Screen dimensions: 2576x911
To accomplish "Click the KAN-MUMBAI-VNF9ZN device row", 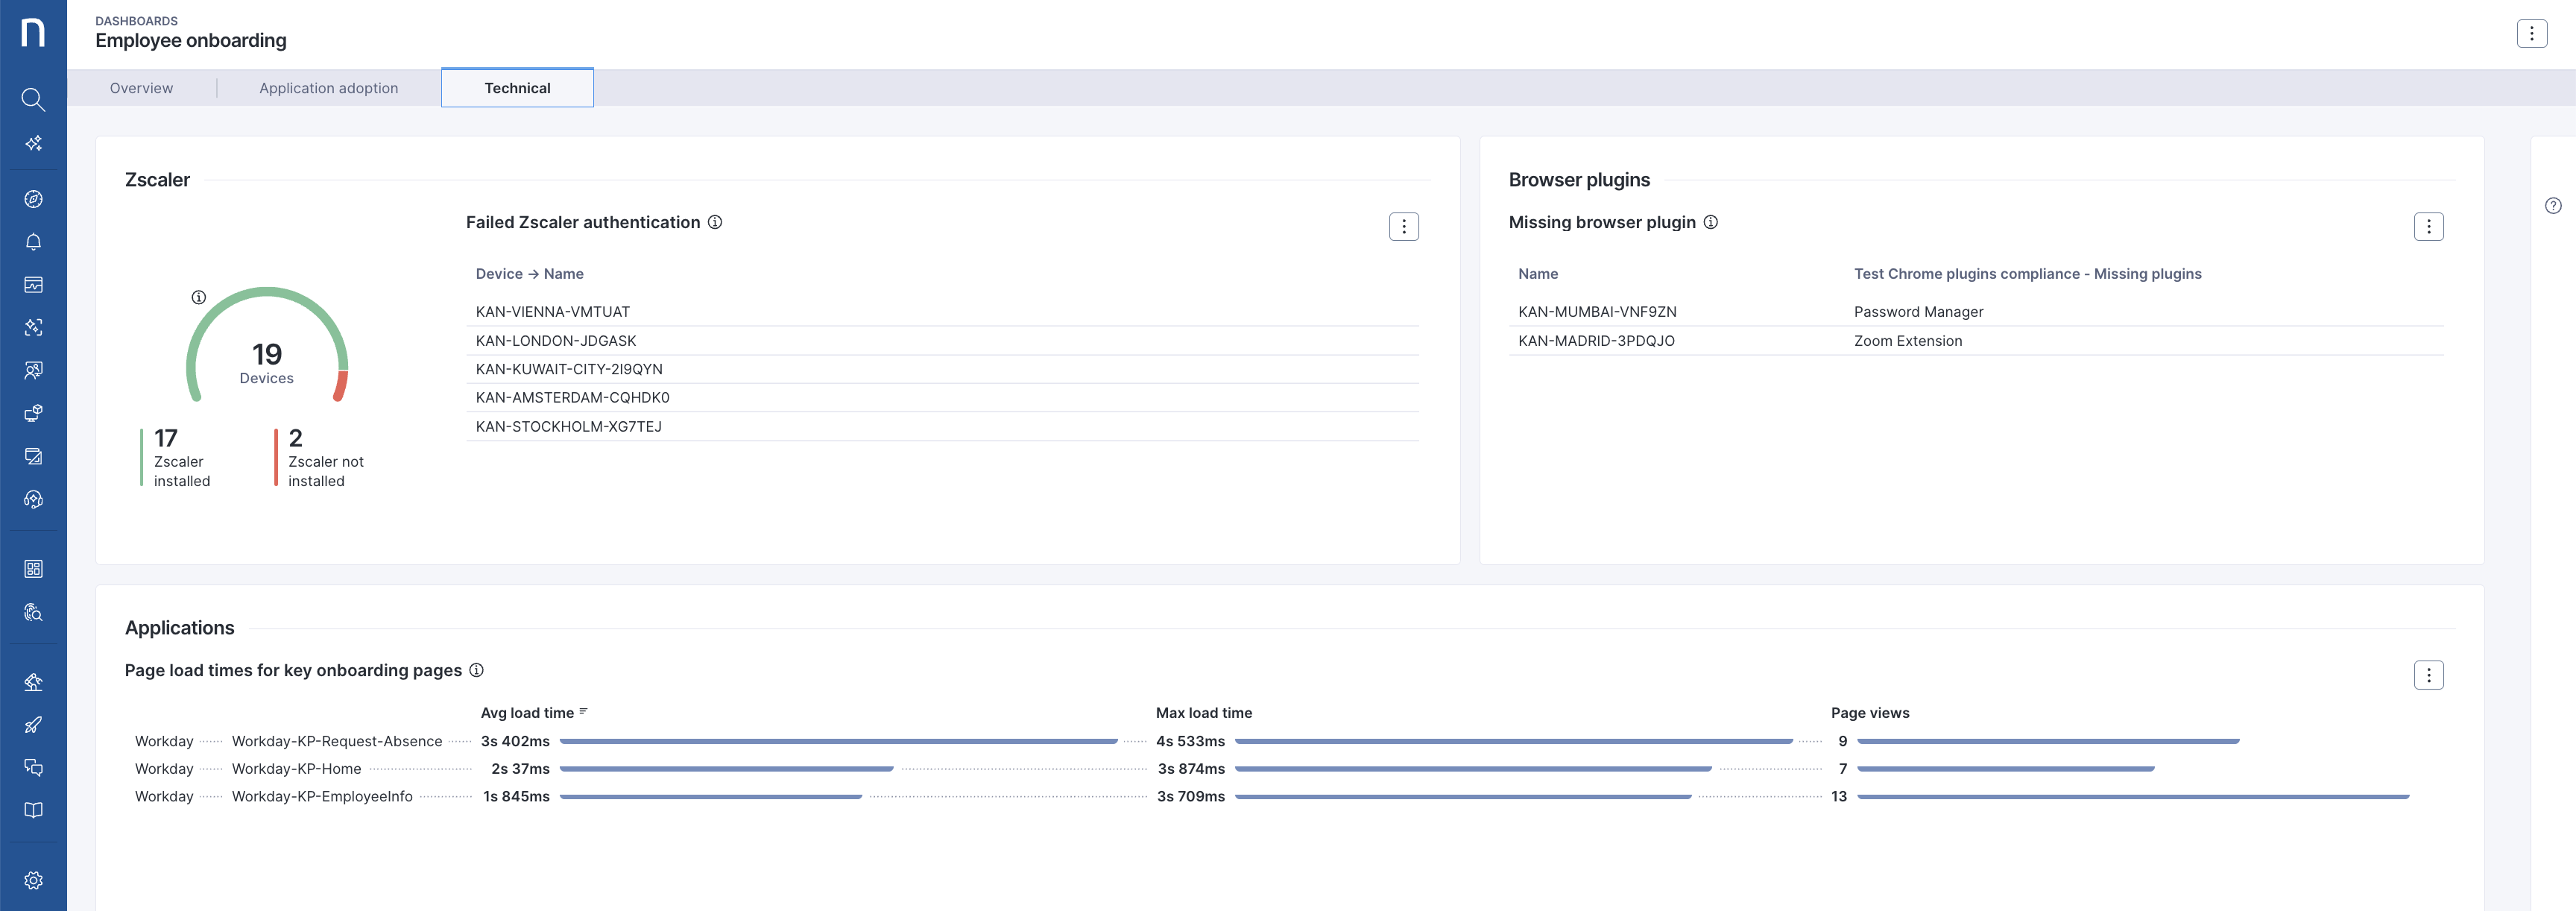I will pos(1597,312).
